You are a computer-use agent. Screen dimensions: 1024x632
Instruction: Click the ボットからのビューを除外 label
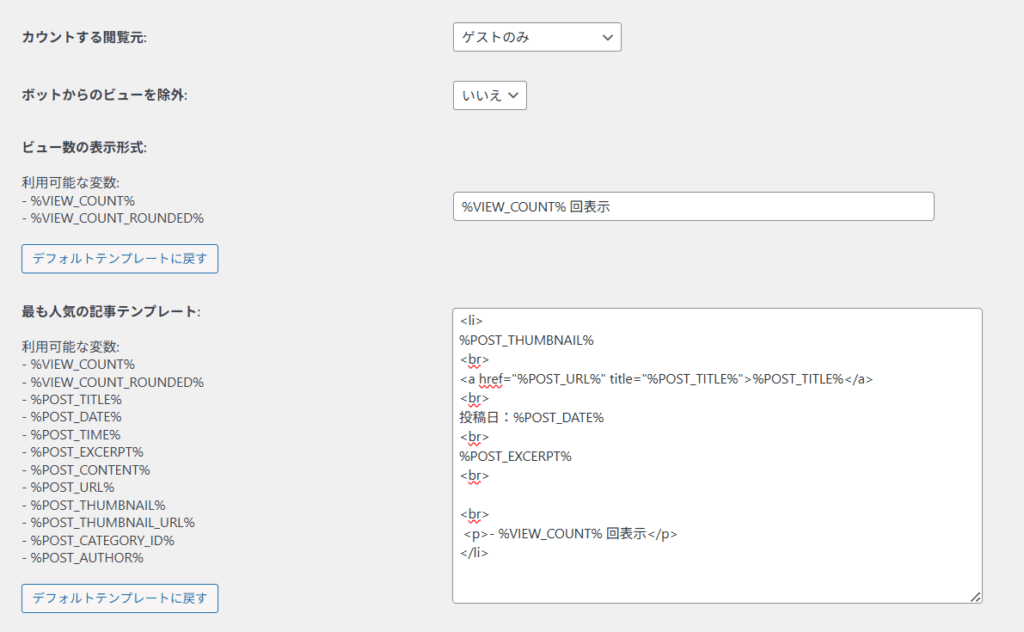click(x=105, y=95)
